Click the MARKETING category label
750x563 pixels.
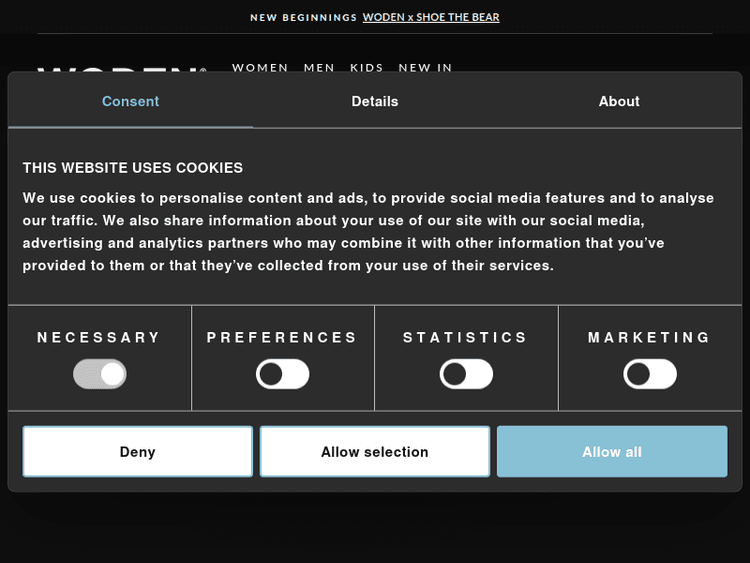click(650, 338)
